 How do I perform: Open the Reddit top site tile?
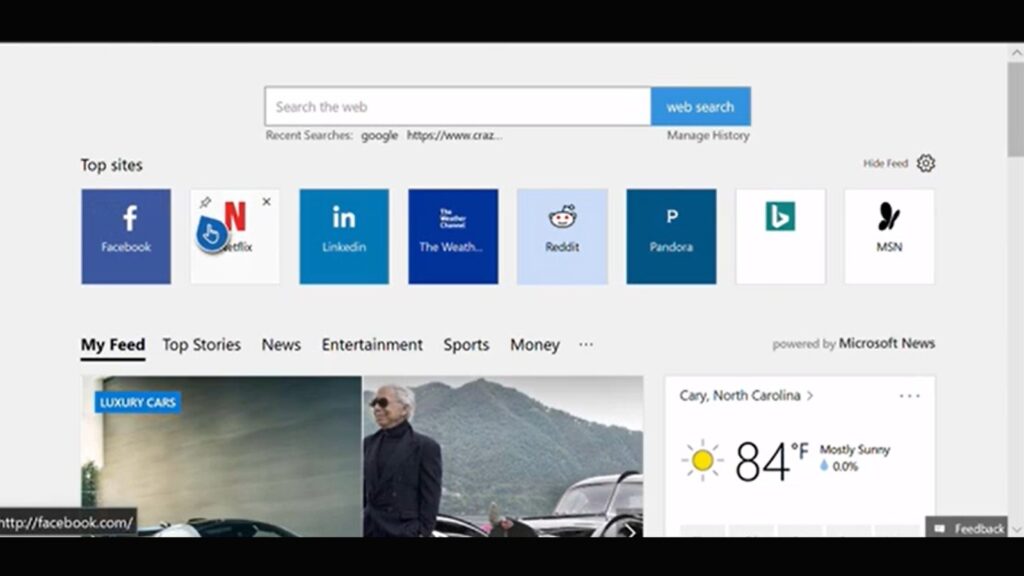pyautogui.click(x=562, y=236)
